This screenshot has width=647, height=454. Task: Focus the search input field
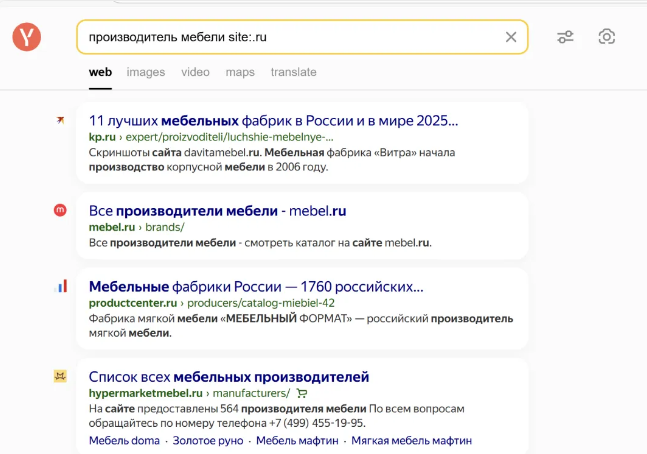(290, 37)
